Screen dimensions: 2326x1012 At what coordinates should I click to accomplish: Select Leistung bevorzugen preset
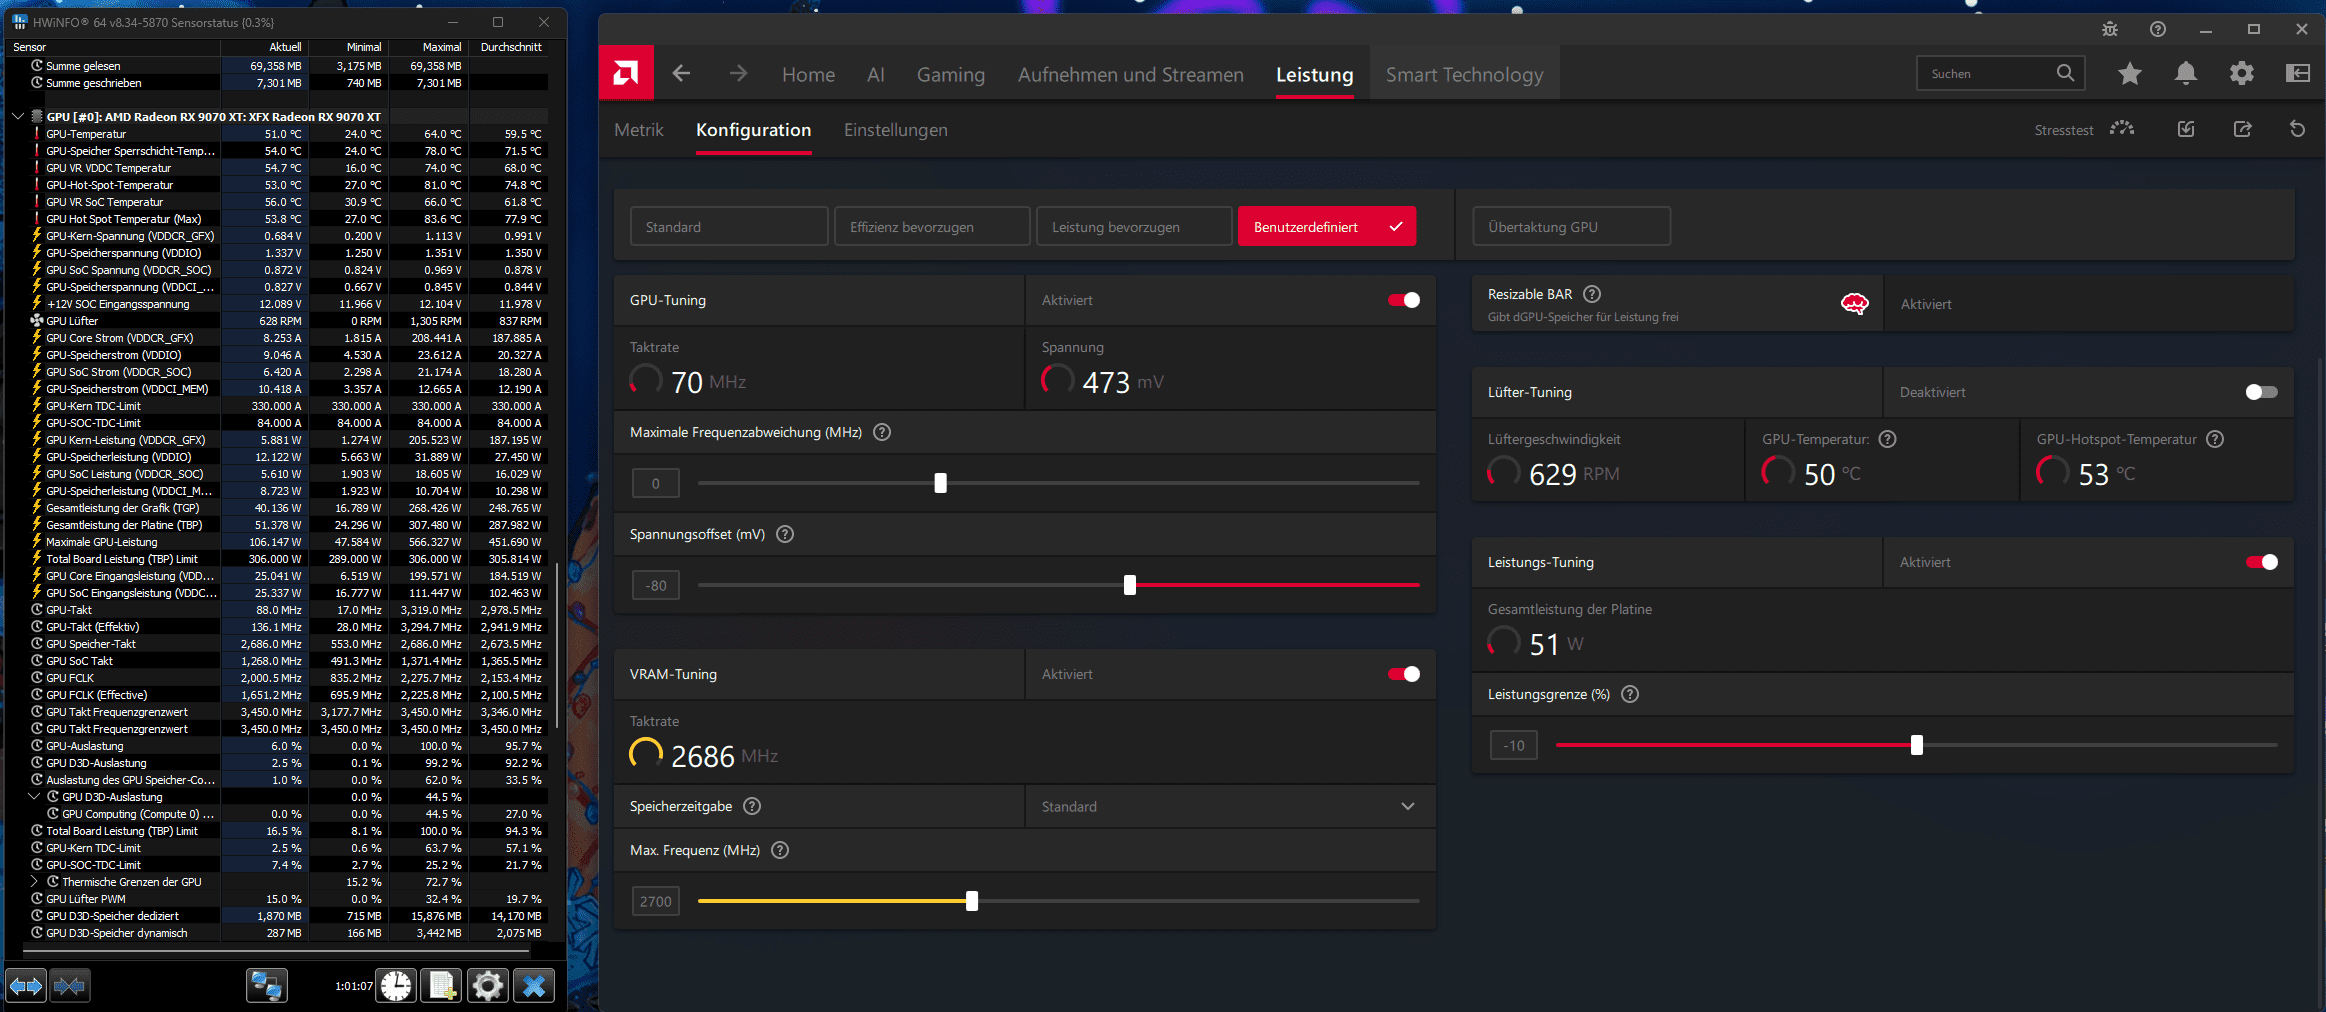(1134, 227)
